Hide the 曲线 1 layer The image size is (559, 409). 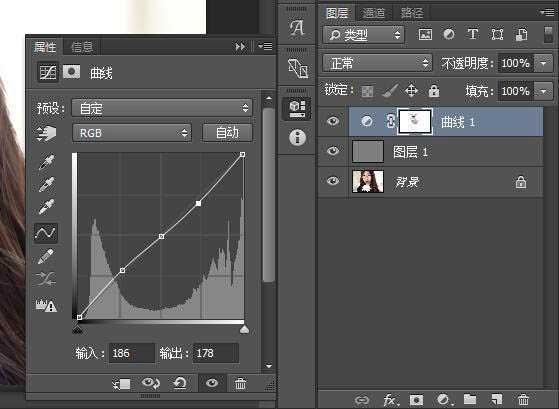click(x=333, y=122)
